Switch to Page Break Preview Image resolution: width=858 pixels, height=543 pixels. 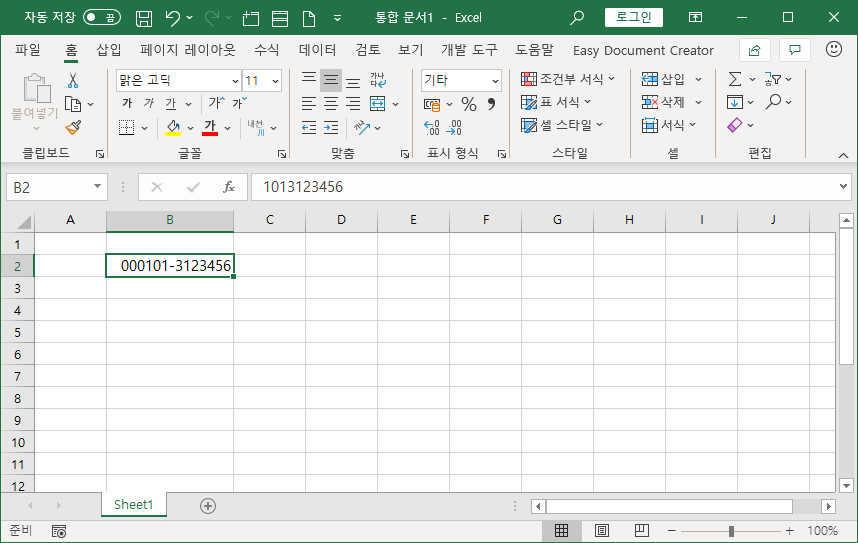click(x=641, y=530)
